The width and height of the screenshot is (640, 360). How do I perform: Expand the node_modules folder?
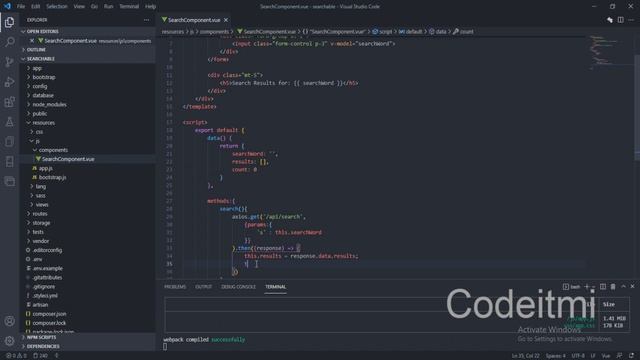(x=49, y=104)
